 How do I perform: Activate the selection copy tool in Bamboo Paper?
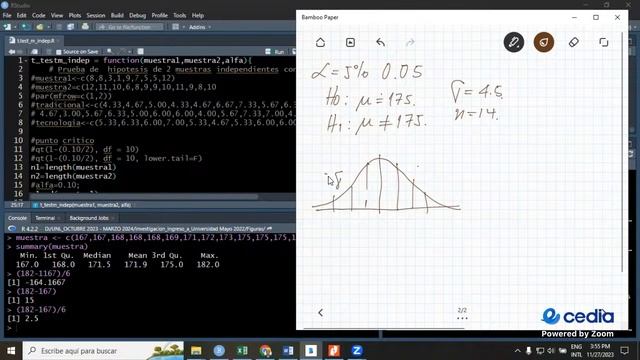(603, 42)
